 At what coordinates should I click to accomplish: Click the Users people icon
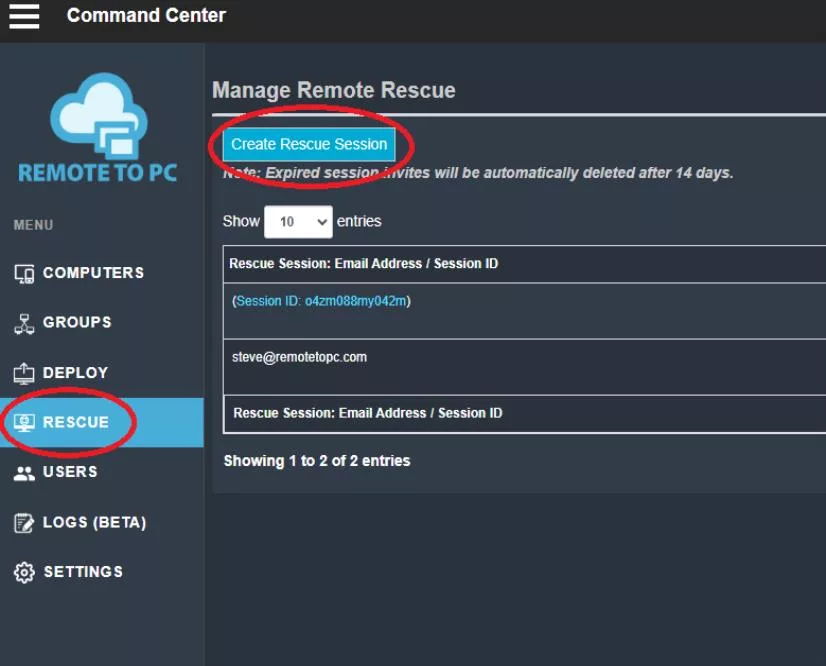pos(24,473)
